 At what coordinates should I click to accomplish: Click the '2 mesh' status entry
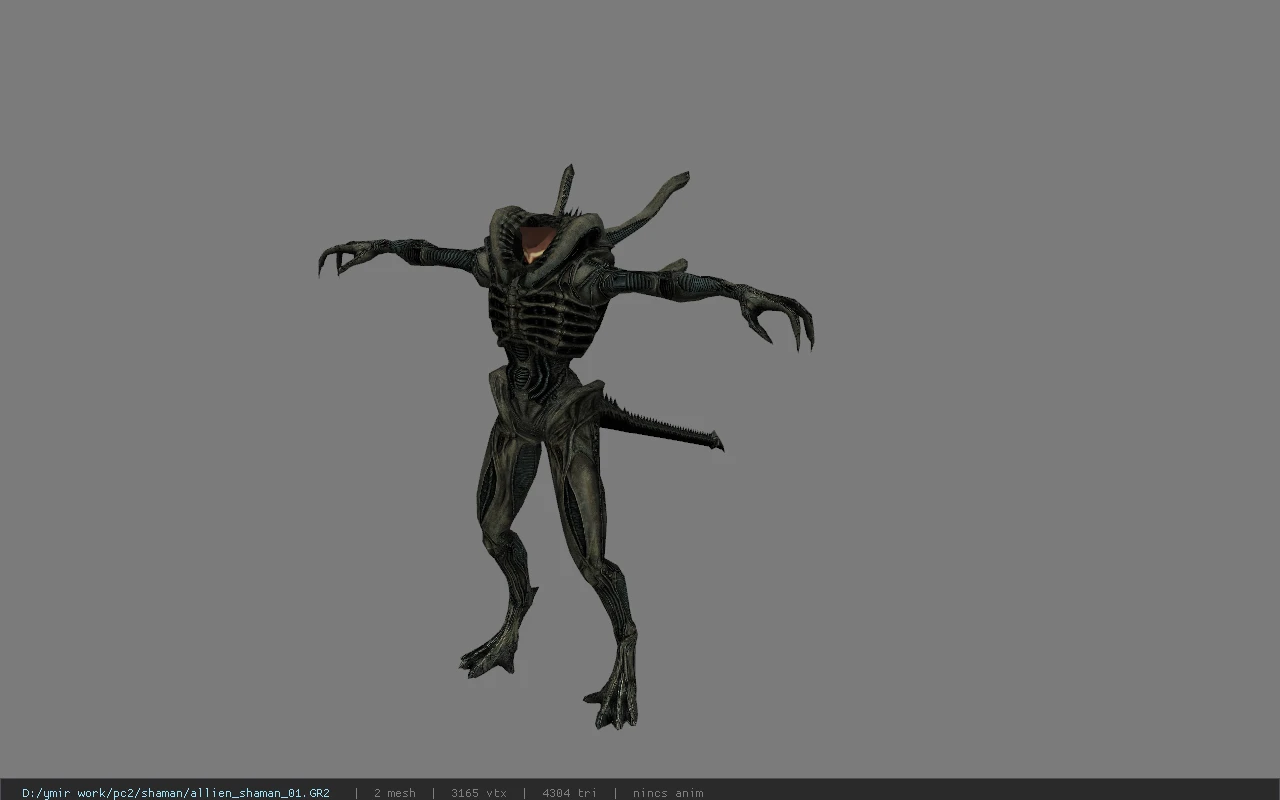tap(394, 793)
